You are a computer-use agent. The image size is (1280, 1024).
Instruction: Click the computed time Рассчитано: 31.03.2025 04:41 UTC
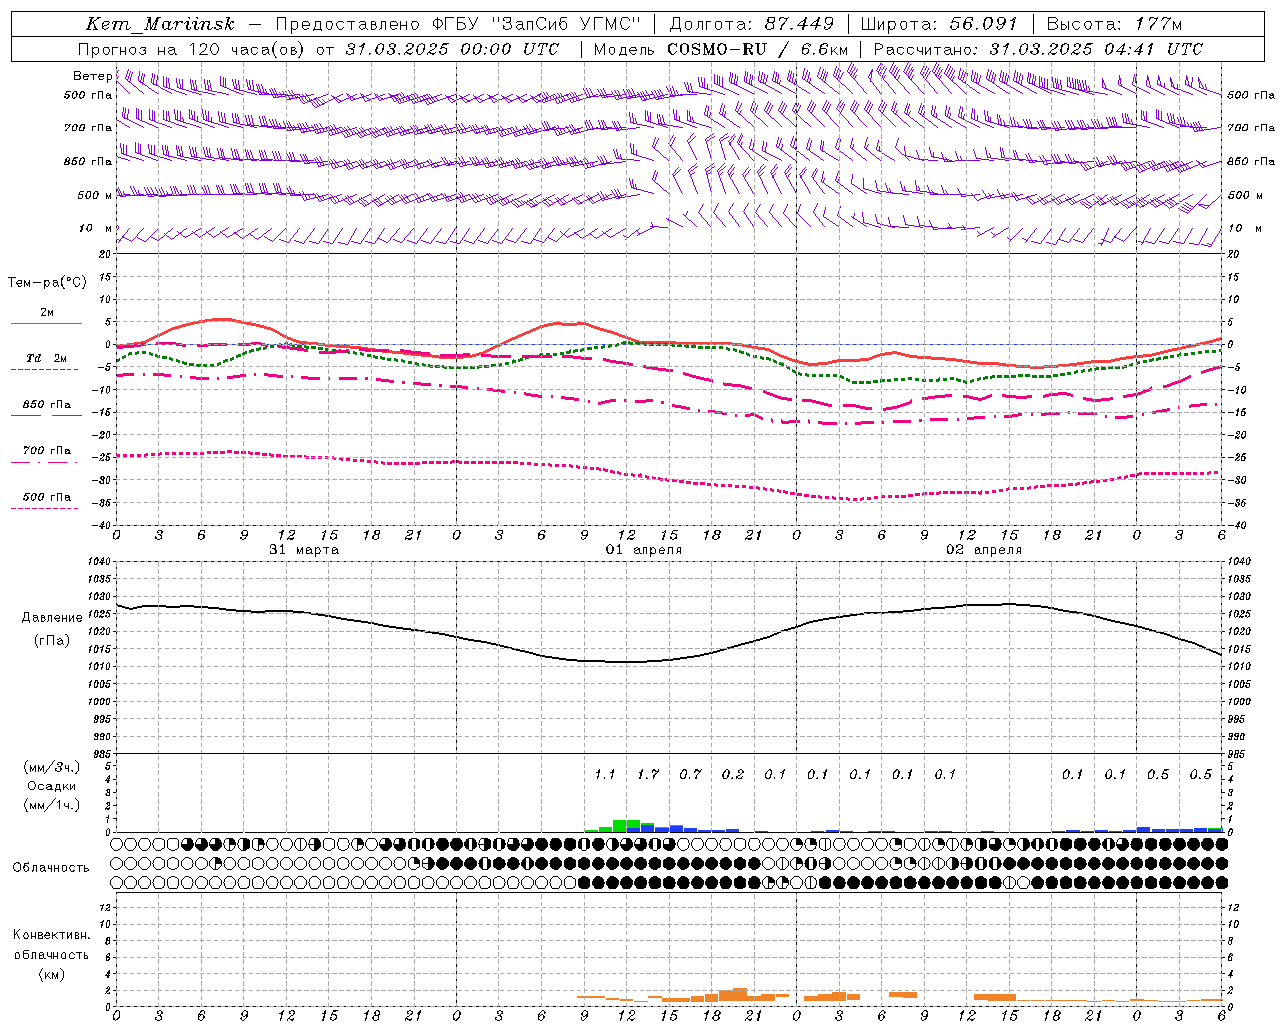click(1038, 49)
